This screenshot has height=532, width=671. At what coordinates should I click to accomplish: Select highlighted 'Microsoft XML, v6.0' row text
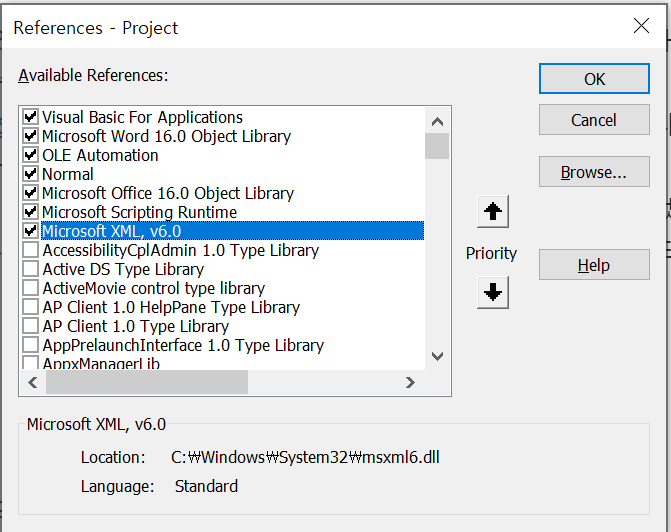[112, 231]
